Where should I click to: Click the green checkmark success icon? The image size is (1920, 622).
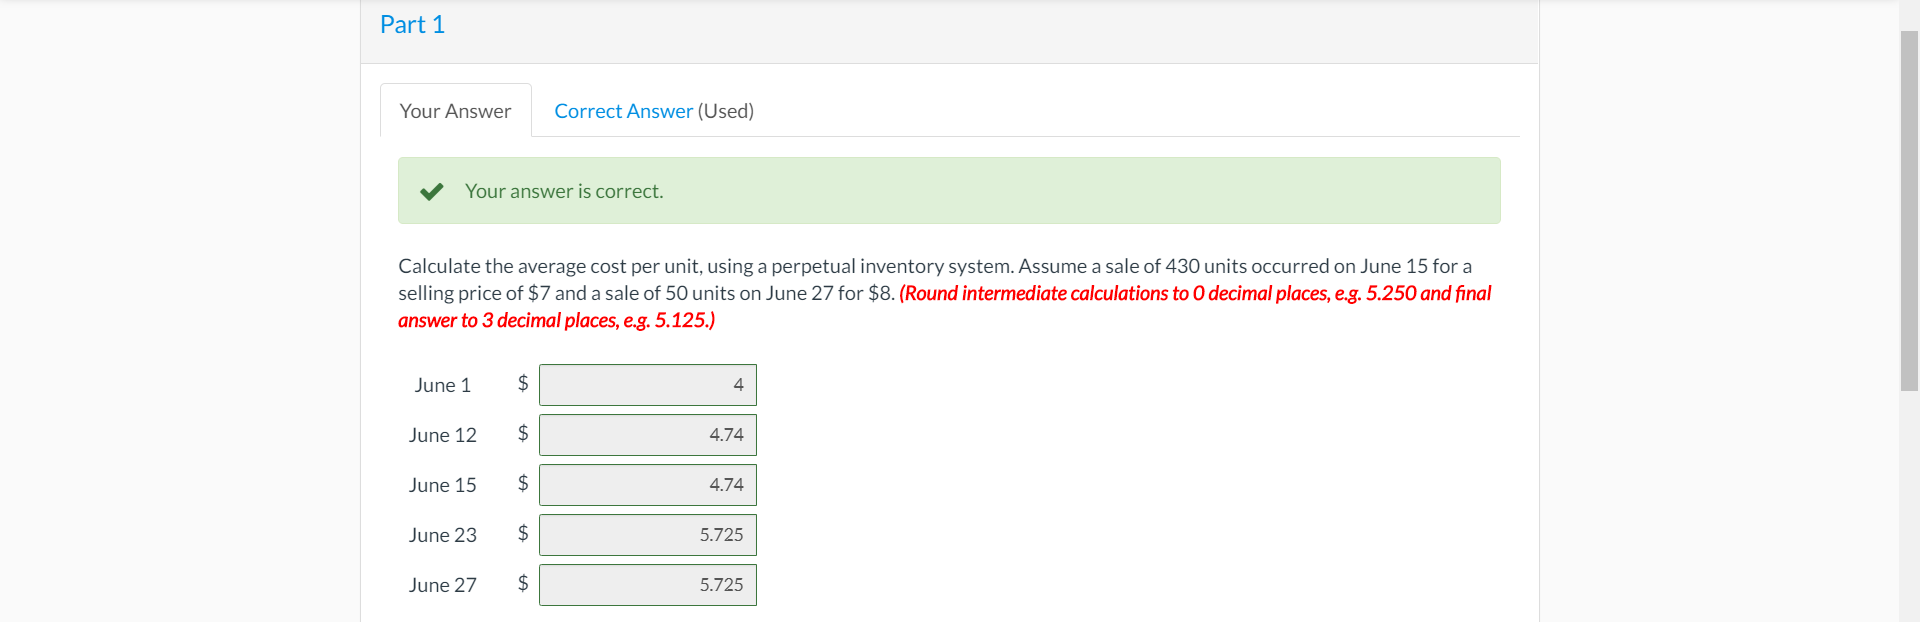tap(431, 190)
